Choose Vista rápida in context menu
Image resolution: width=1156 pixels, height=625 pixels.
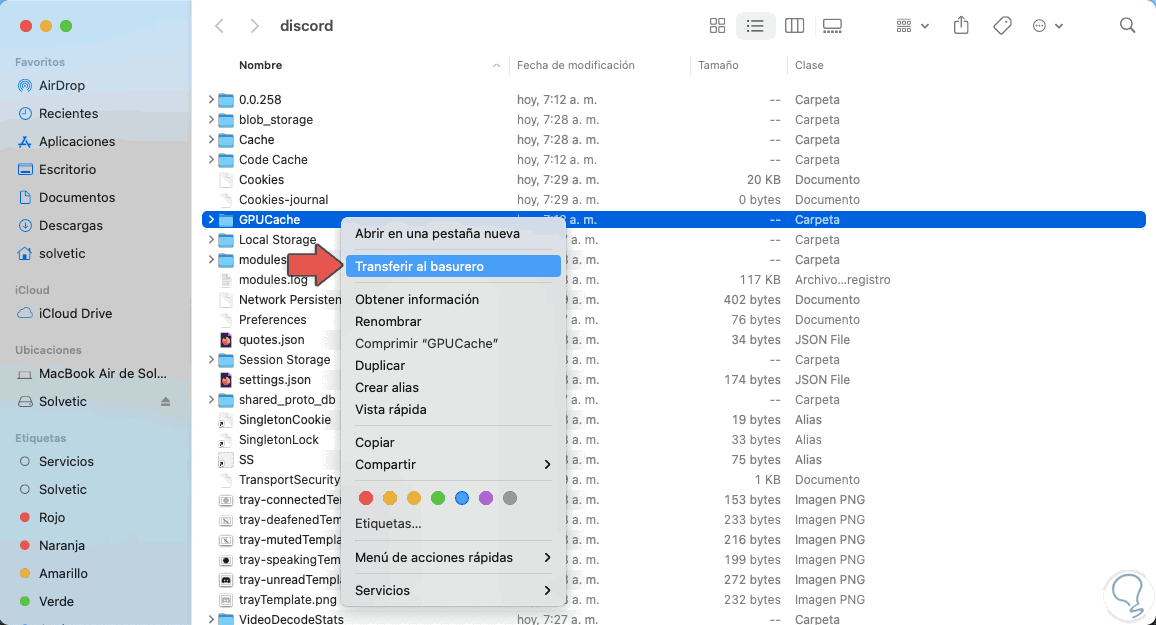(x=453, y=410)
